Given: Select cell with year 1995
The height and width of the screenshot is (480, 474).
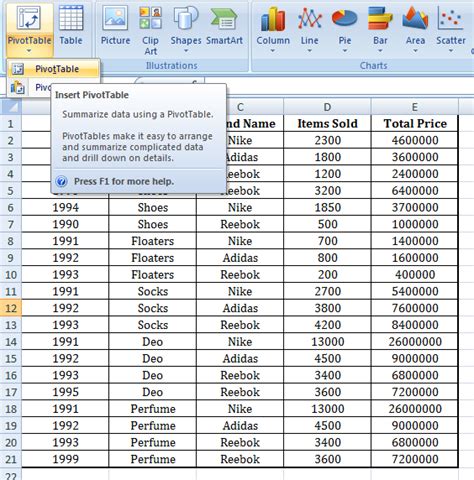Looking at the screenshot, I should point(65,392).
